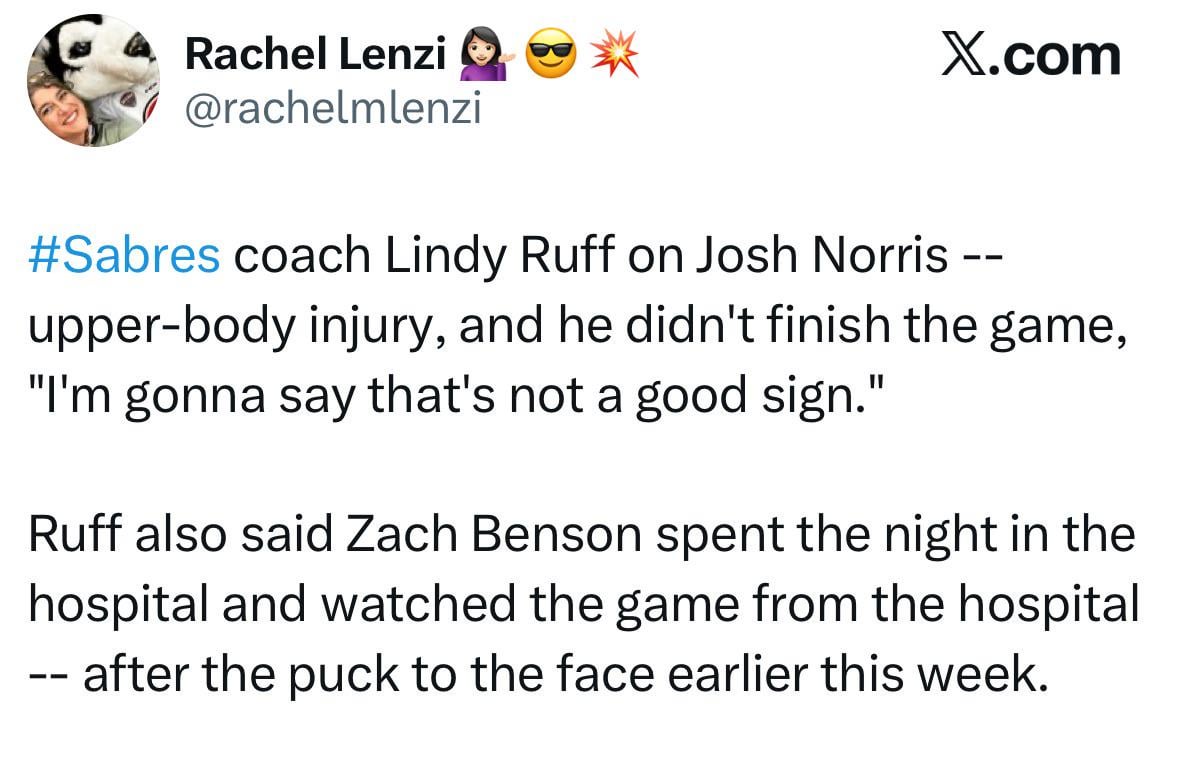This screenshot has width=1179, height=768.
Task: Open the Rachel Lenzi display name
Action: pos(315,57)
